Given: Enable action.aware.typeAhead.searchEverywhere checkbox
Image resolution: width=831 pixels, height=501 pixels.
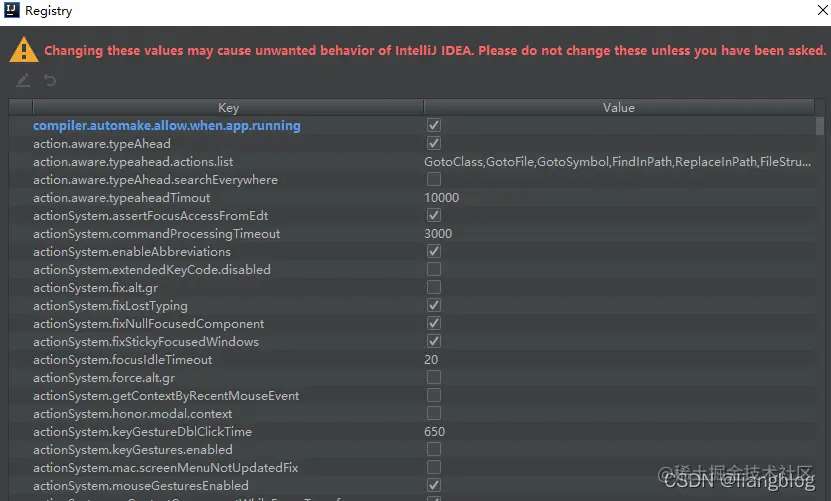Looking at the screenshot, I should click(434, 179).
